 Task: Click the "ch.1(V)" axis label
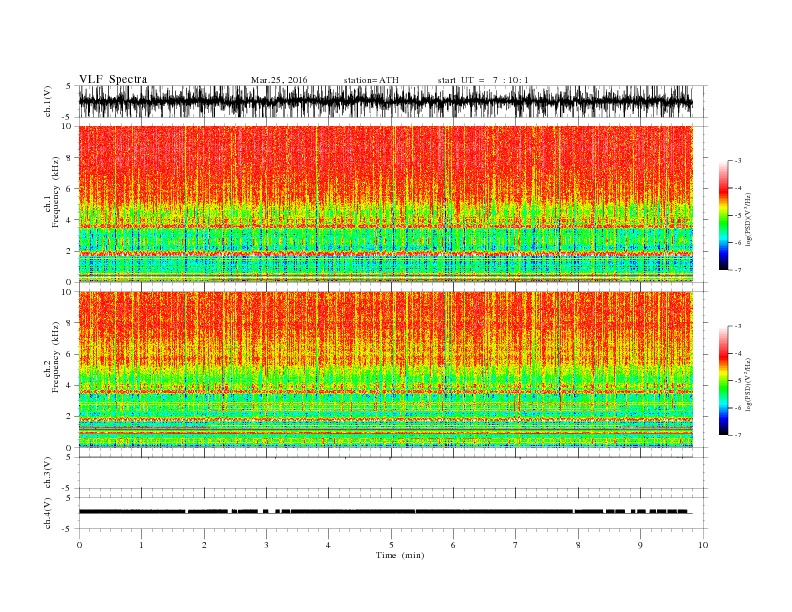[x=48, y=102]
